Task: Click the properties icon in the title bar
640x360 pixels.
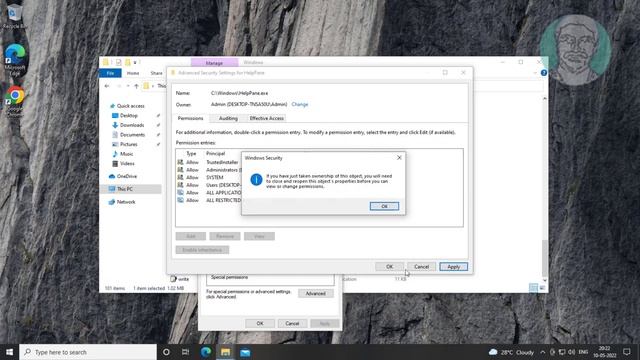Action: (x=118, y=62)
